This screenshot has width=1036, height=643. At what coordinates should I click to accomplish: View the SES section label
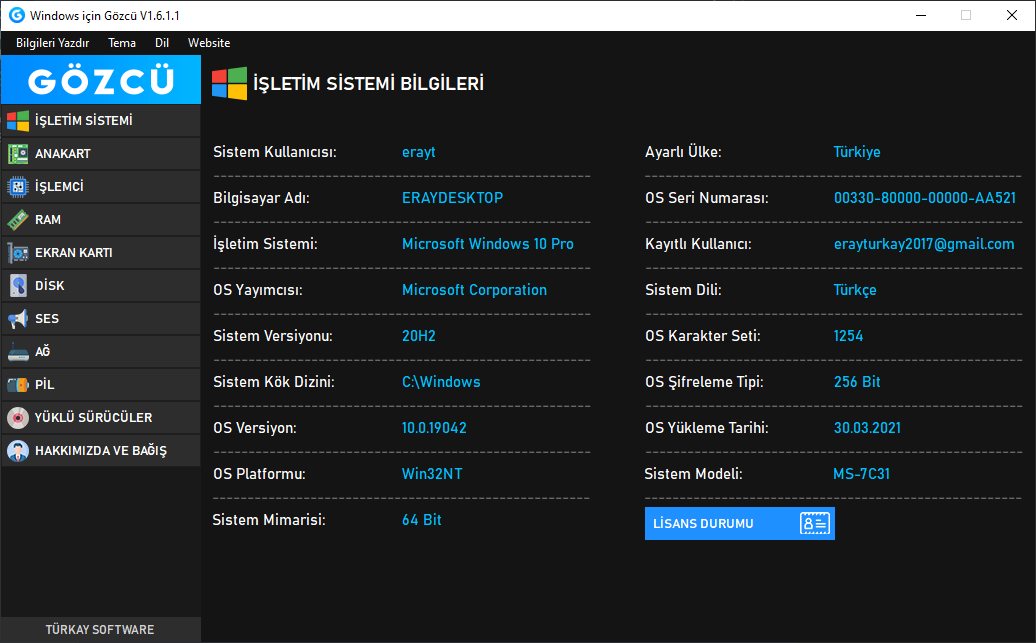pyautogui.click(x=47, y=319)
